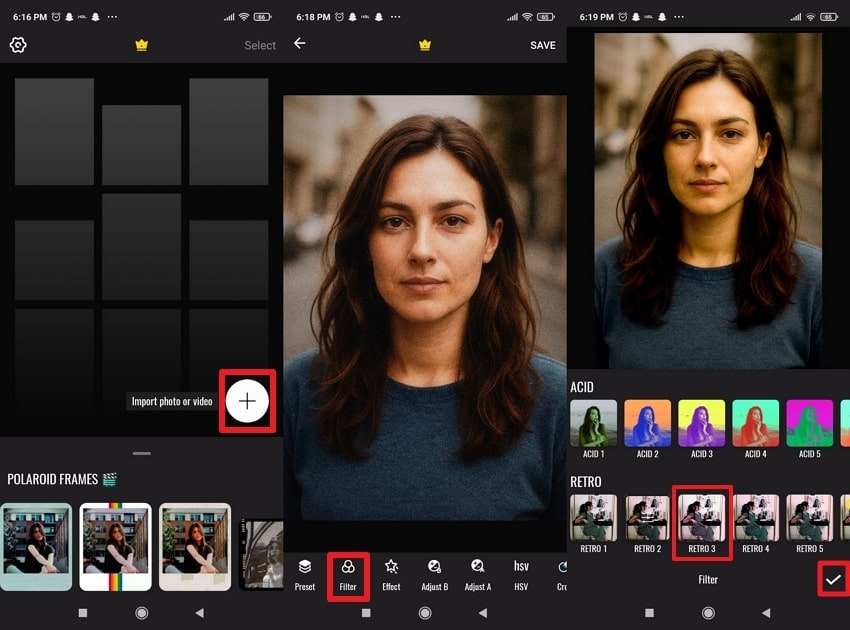
Task: Tap the crown icon on the gallery screen
Action: tap(141, 45)
